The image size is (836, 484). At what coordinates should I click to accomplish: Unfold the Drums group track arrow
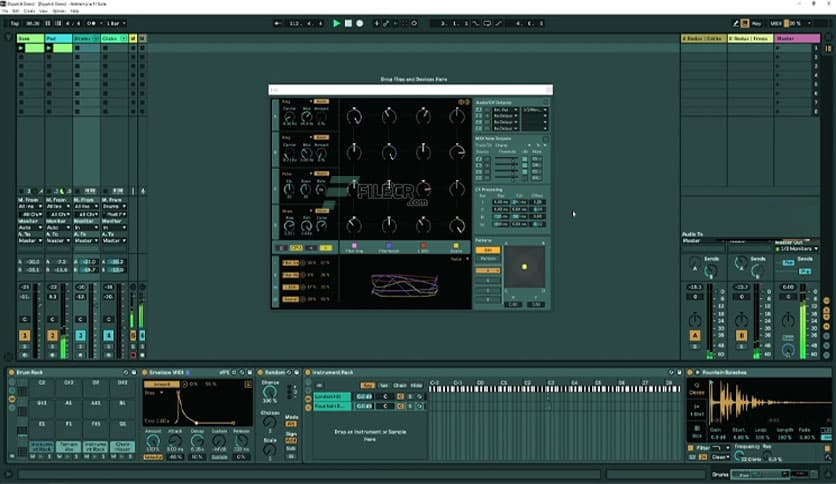(95, 38)
